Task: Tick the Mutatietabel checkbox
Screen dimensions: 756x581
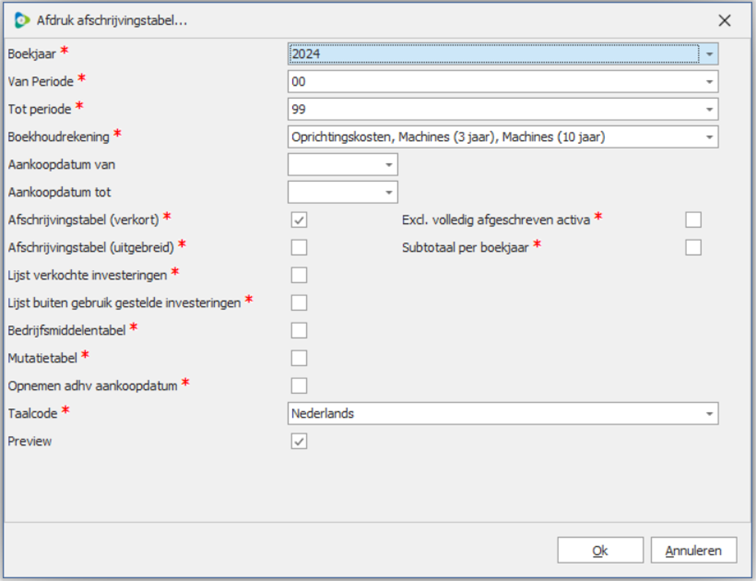Action: pos(299,358)
